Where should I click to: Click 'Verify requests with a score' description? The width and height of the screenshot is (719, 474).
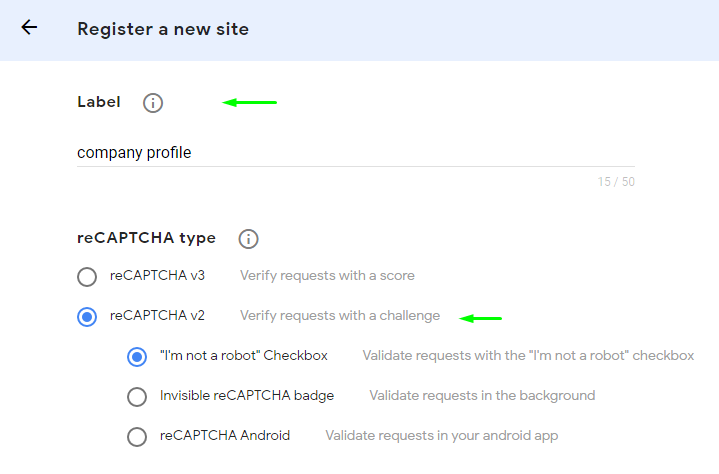[x=327, y=275]
